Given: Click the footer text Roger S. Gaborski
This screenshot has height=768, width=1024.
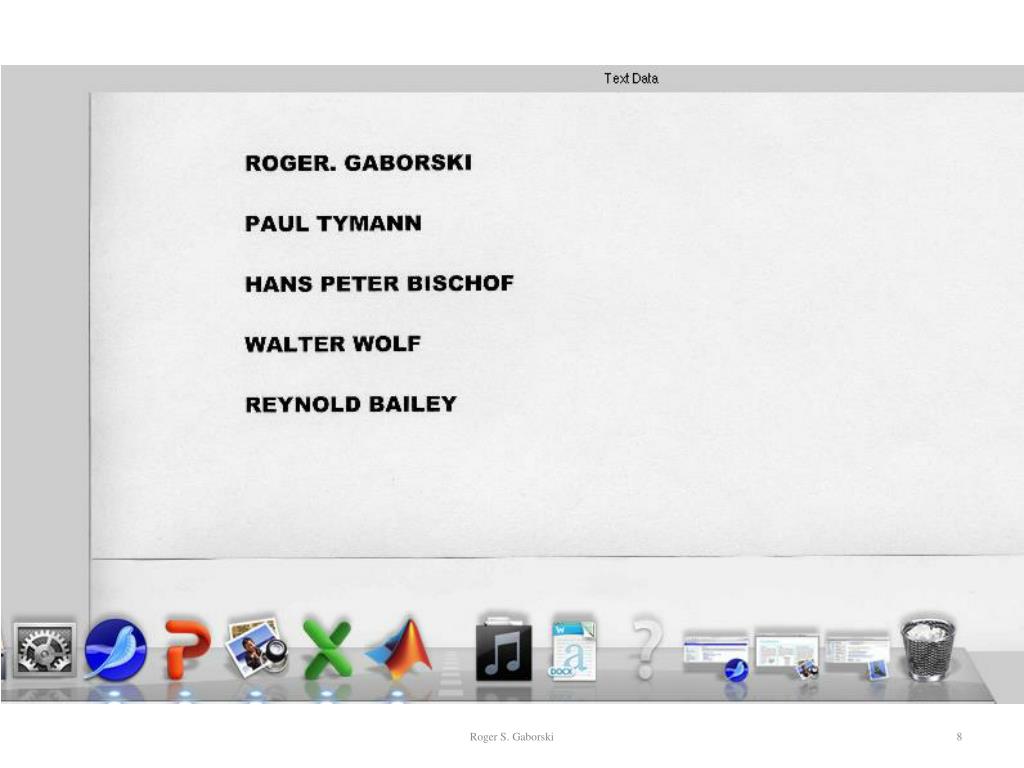Looking at the screenshot, I should [511, 737].
